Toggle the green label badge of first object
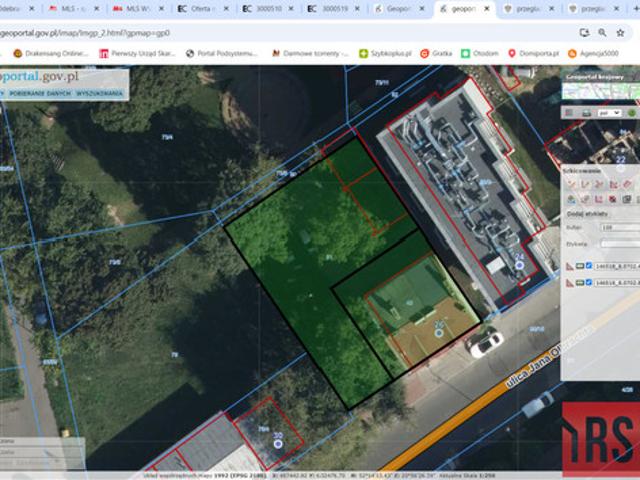Image resolution: width=640 pixels, height=480 pixels. pyautogui.click(x=580, y=266)
